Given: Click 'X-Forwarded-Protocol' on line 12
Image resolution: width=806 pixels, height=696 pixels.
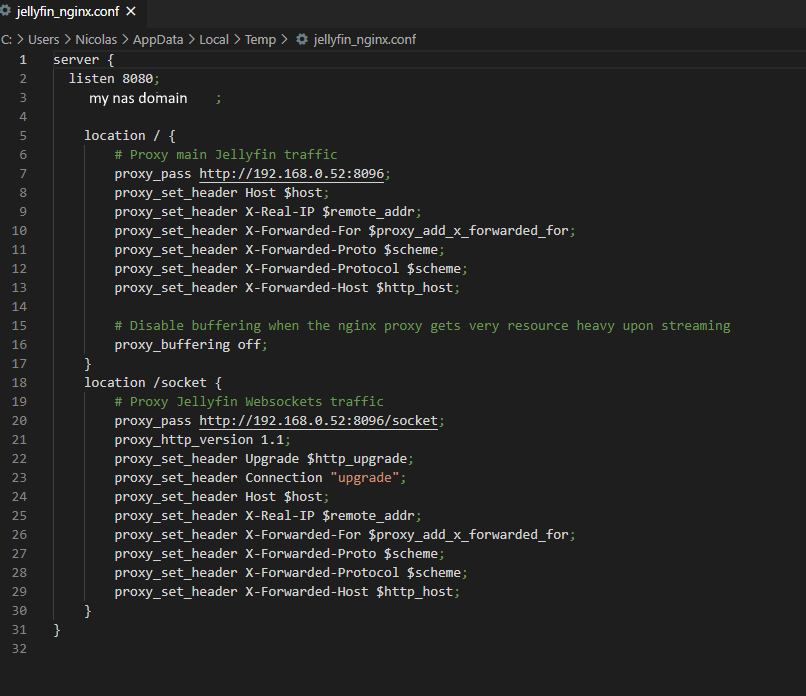Looking at the screenshot, I should [x=322, y=269].
